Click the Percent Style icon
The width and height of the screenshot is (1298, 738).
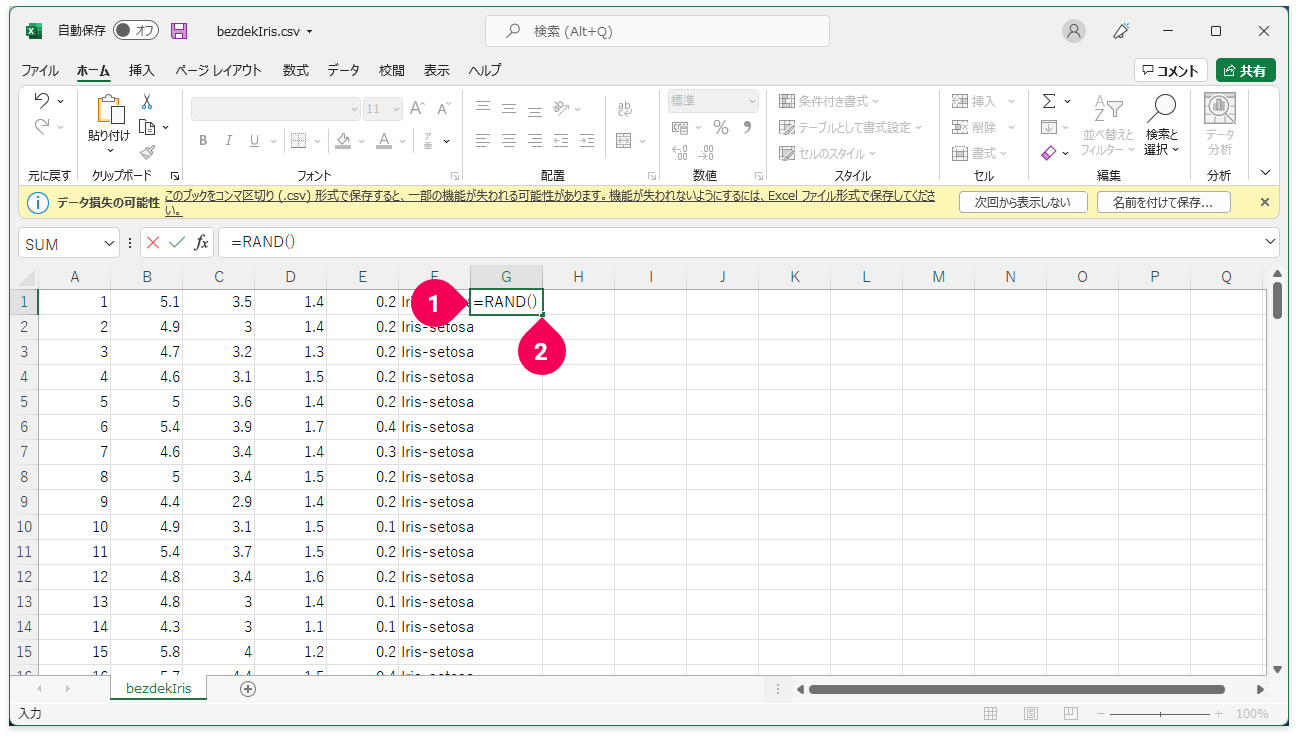(720, 128)
